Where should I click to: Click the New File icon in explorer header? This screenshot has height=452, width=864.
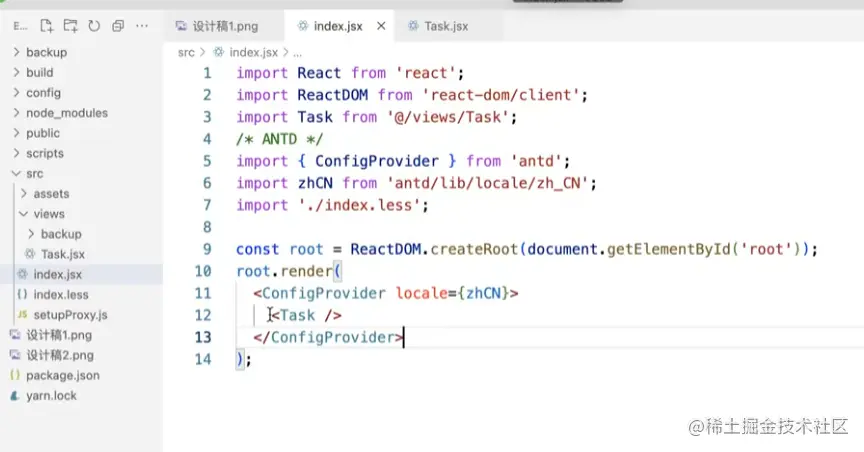click(x=47, y=26)
